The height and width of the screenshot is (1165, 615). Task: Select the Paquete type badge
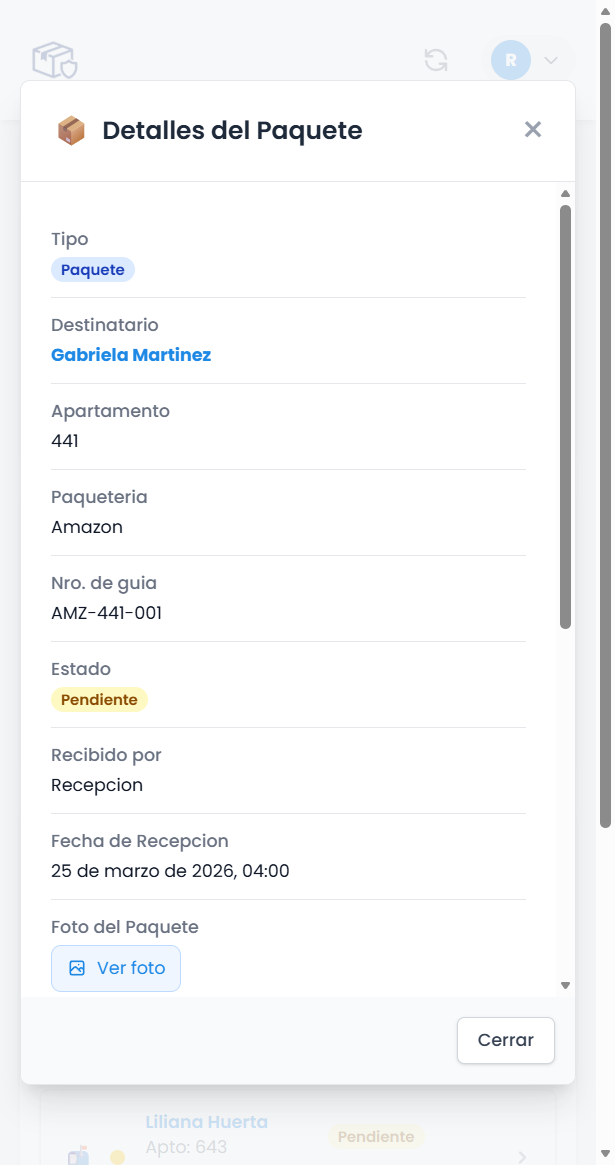(x=92, y=269)
